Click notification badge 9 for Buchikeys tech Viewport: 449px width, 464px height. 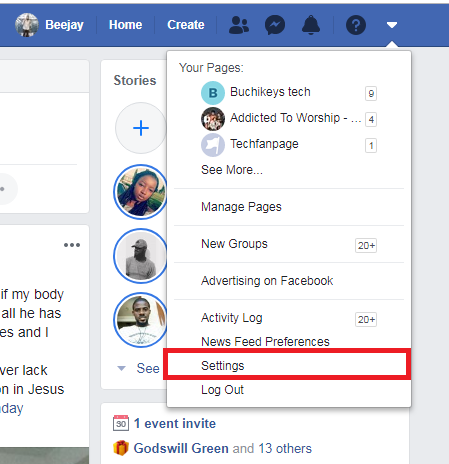tap(371, 93)
